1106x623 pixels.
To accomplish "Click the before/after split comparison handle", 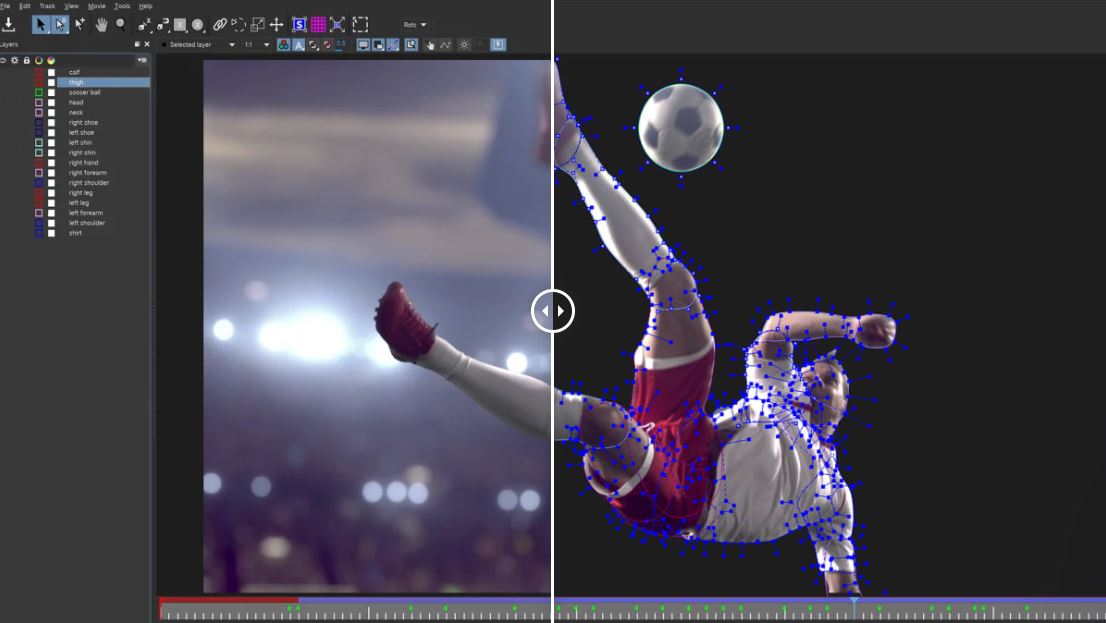I will tap(553, 311).
